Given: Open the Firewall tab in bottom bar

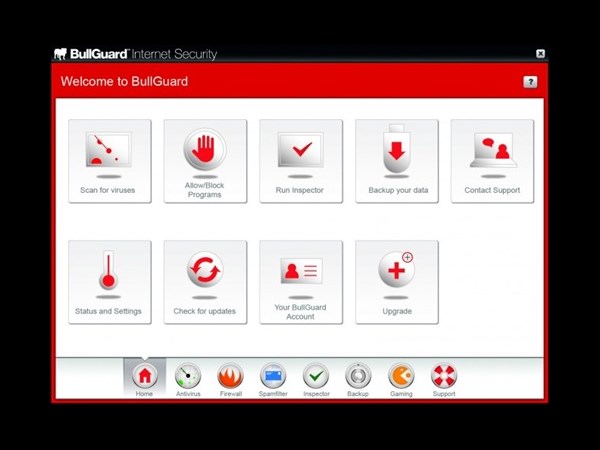Looking at the screenshot, I should click(230, 378).
